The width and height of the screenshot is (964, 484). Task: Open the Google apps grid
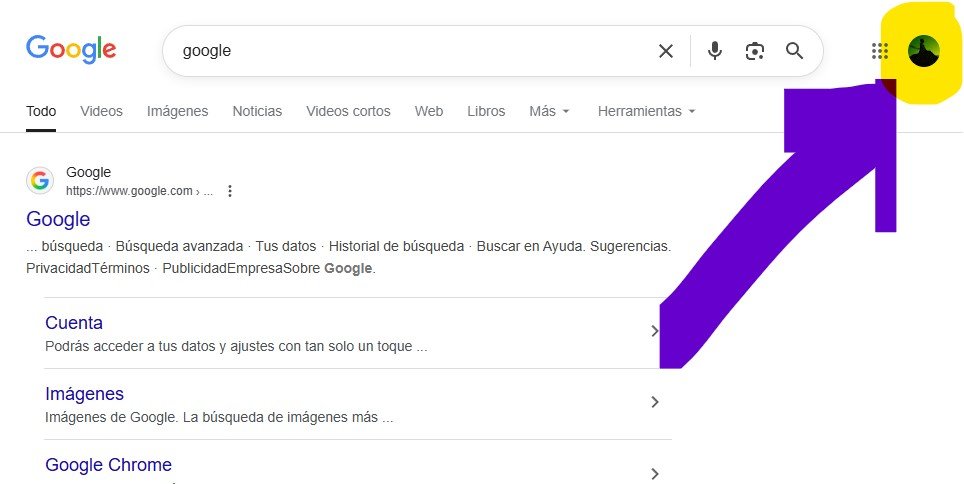pyautogui.click(x=880, y=51)
